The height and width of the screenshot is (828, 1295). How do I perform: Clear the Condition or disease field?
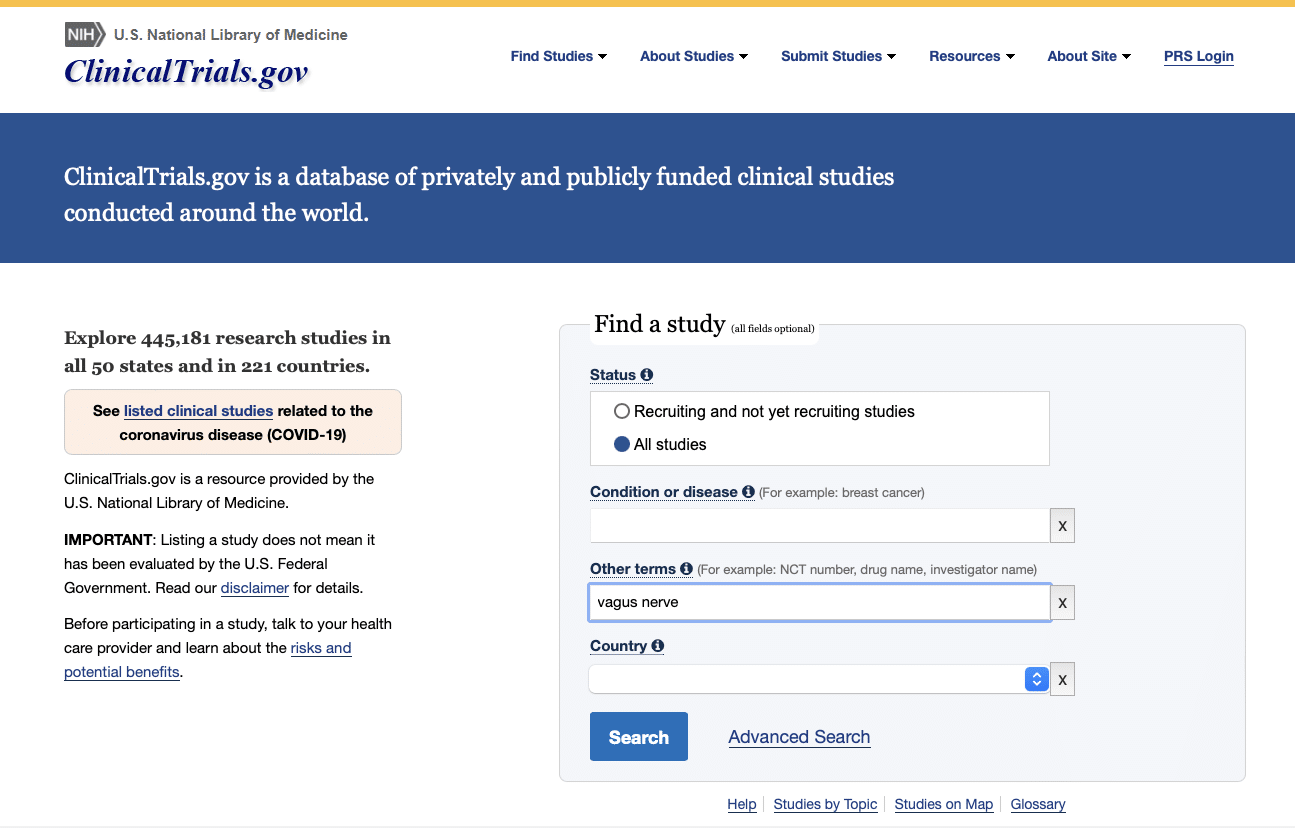1062,526
